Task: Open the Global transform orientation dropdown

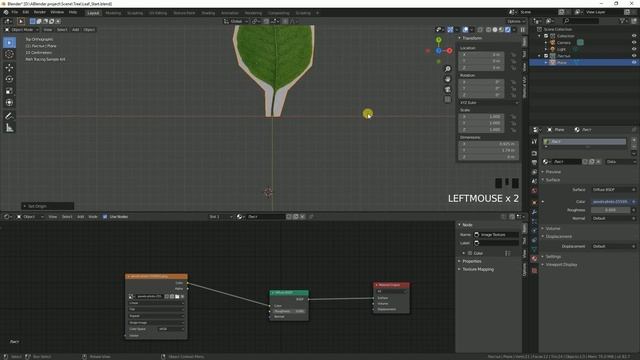Action: [x=236, y=21]
